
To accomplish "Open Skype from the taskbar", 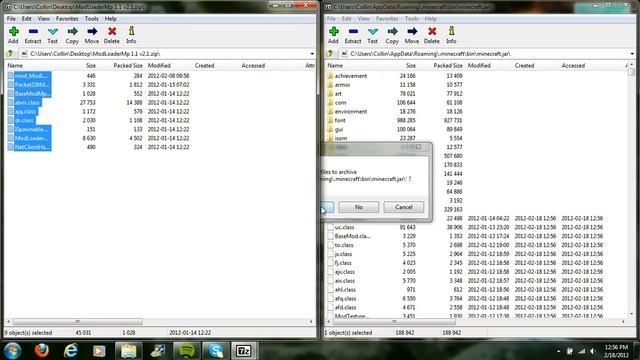I will tap(216, 351).
